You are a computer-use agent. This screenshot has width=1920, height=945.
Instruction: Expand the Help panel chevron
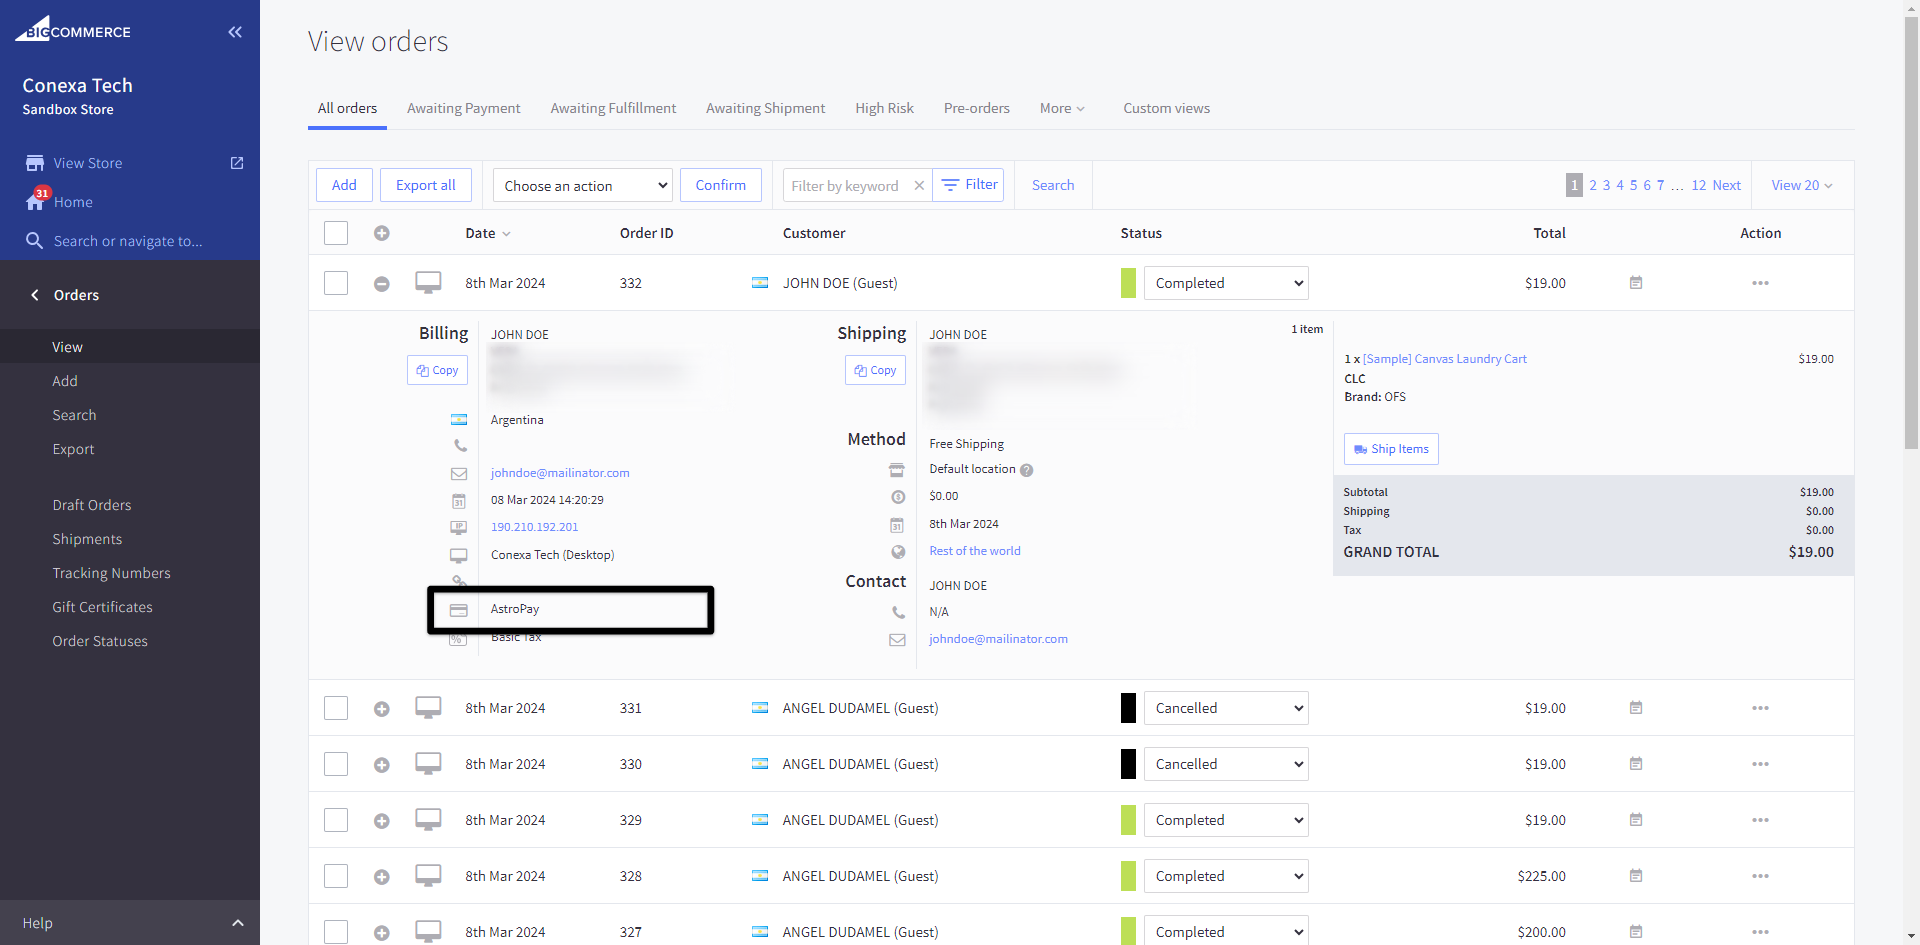point(238,923)
